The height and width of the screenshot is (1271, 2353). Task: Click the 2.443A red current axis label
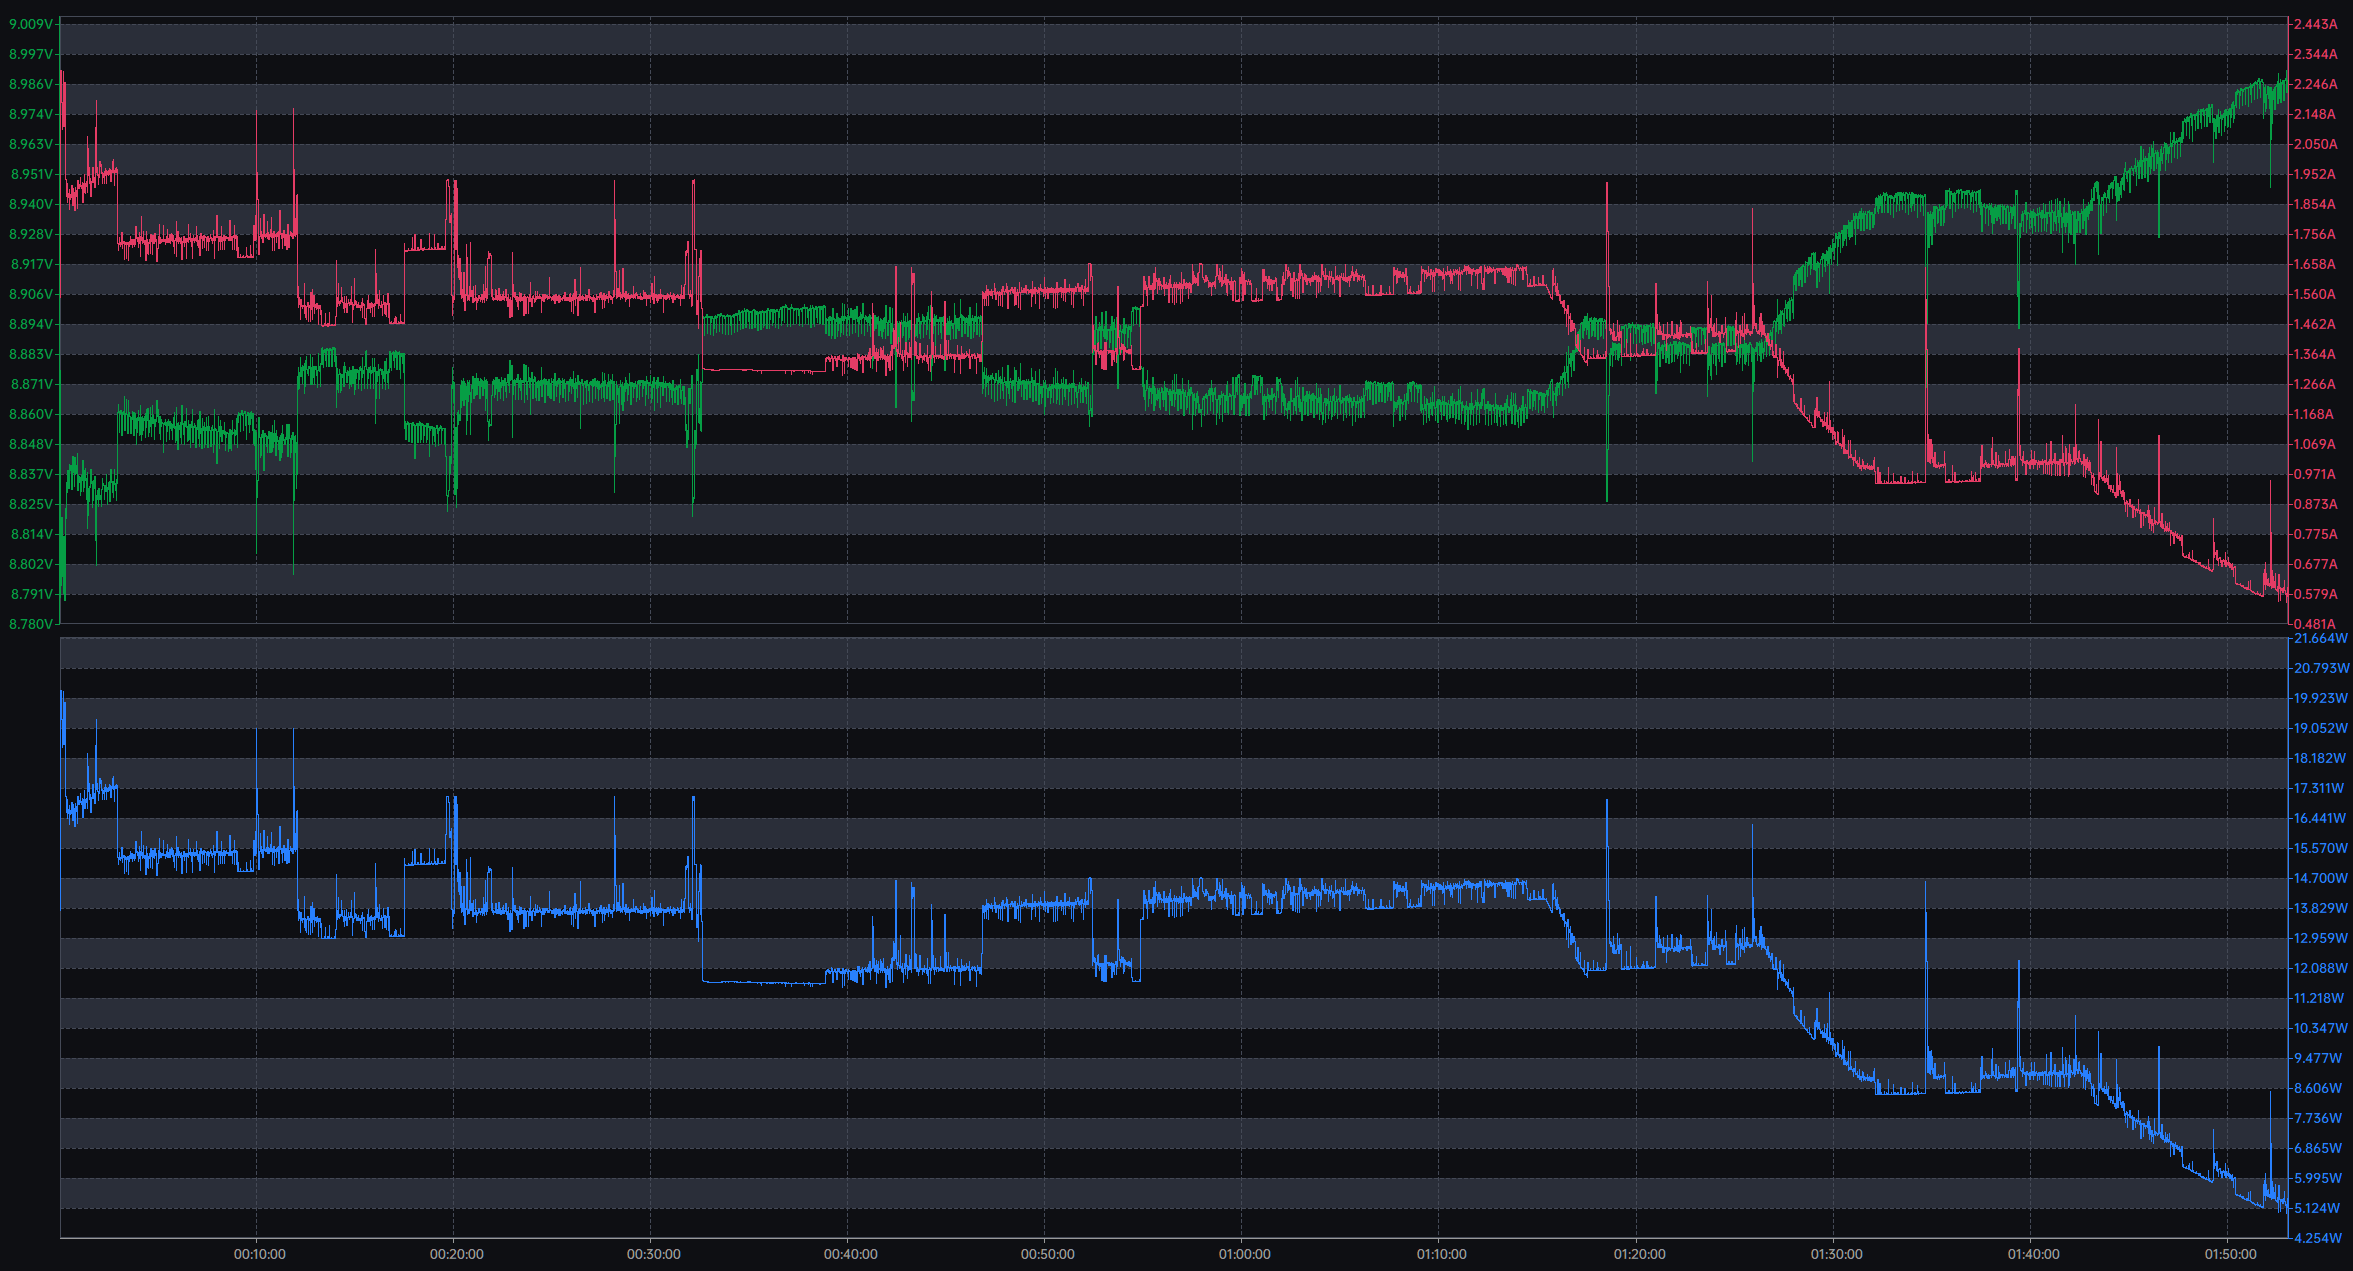click(2316, 24)
